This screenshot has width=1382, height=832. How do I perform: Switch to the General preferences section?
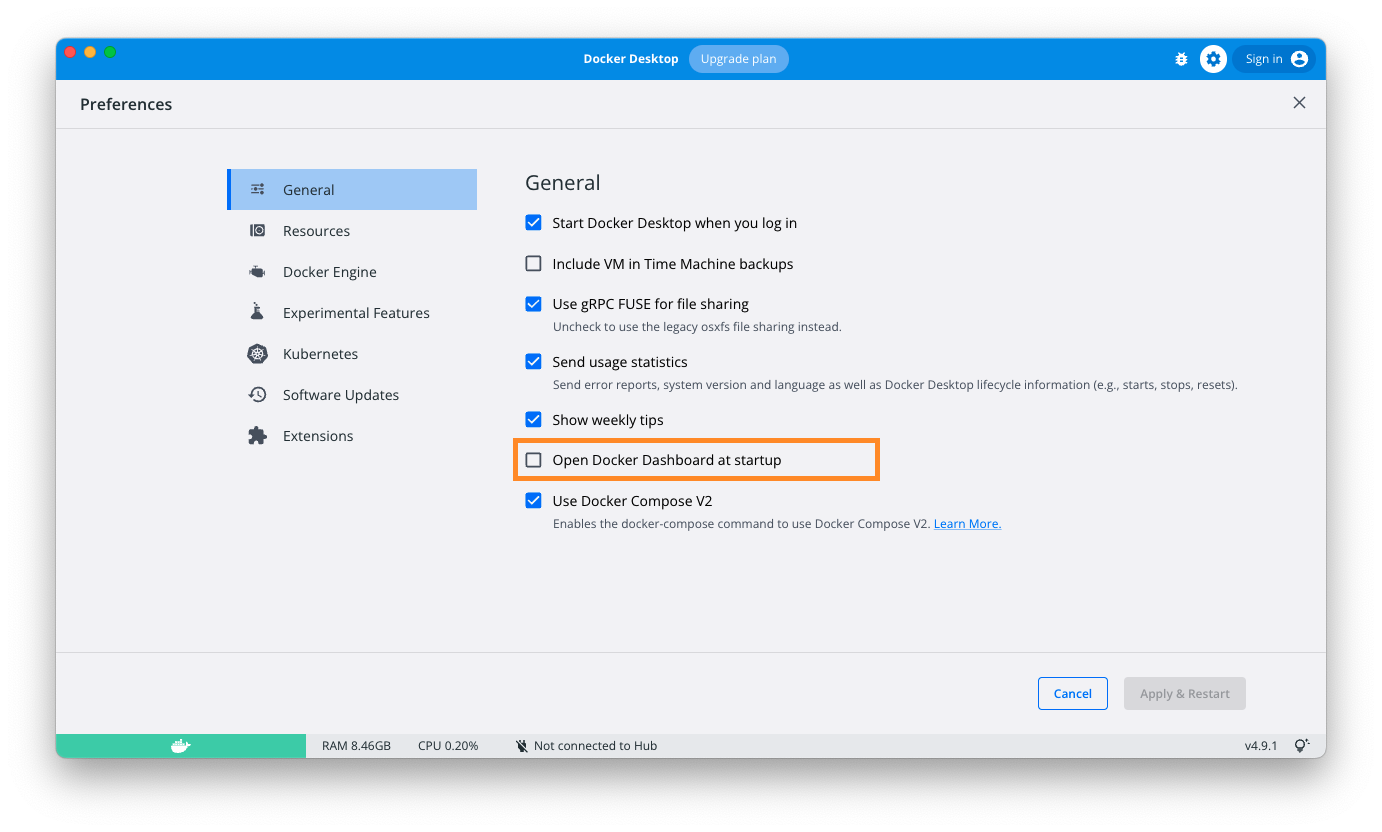pos(308,189)
